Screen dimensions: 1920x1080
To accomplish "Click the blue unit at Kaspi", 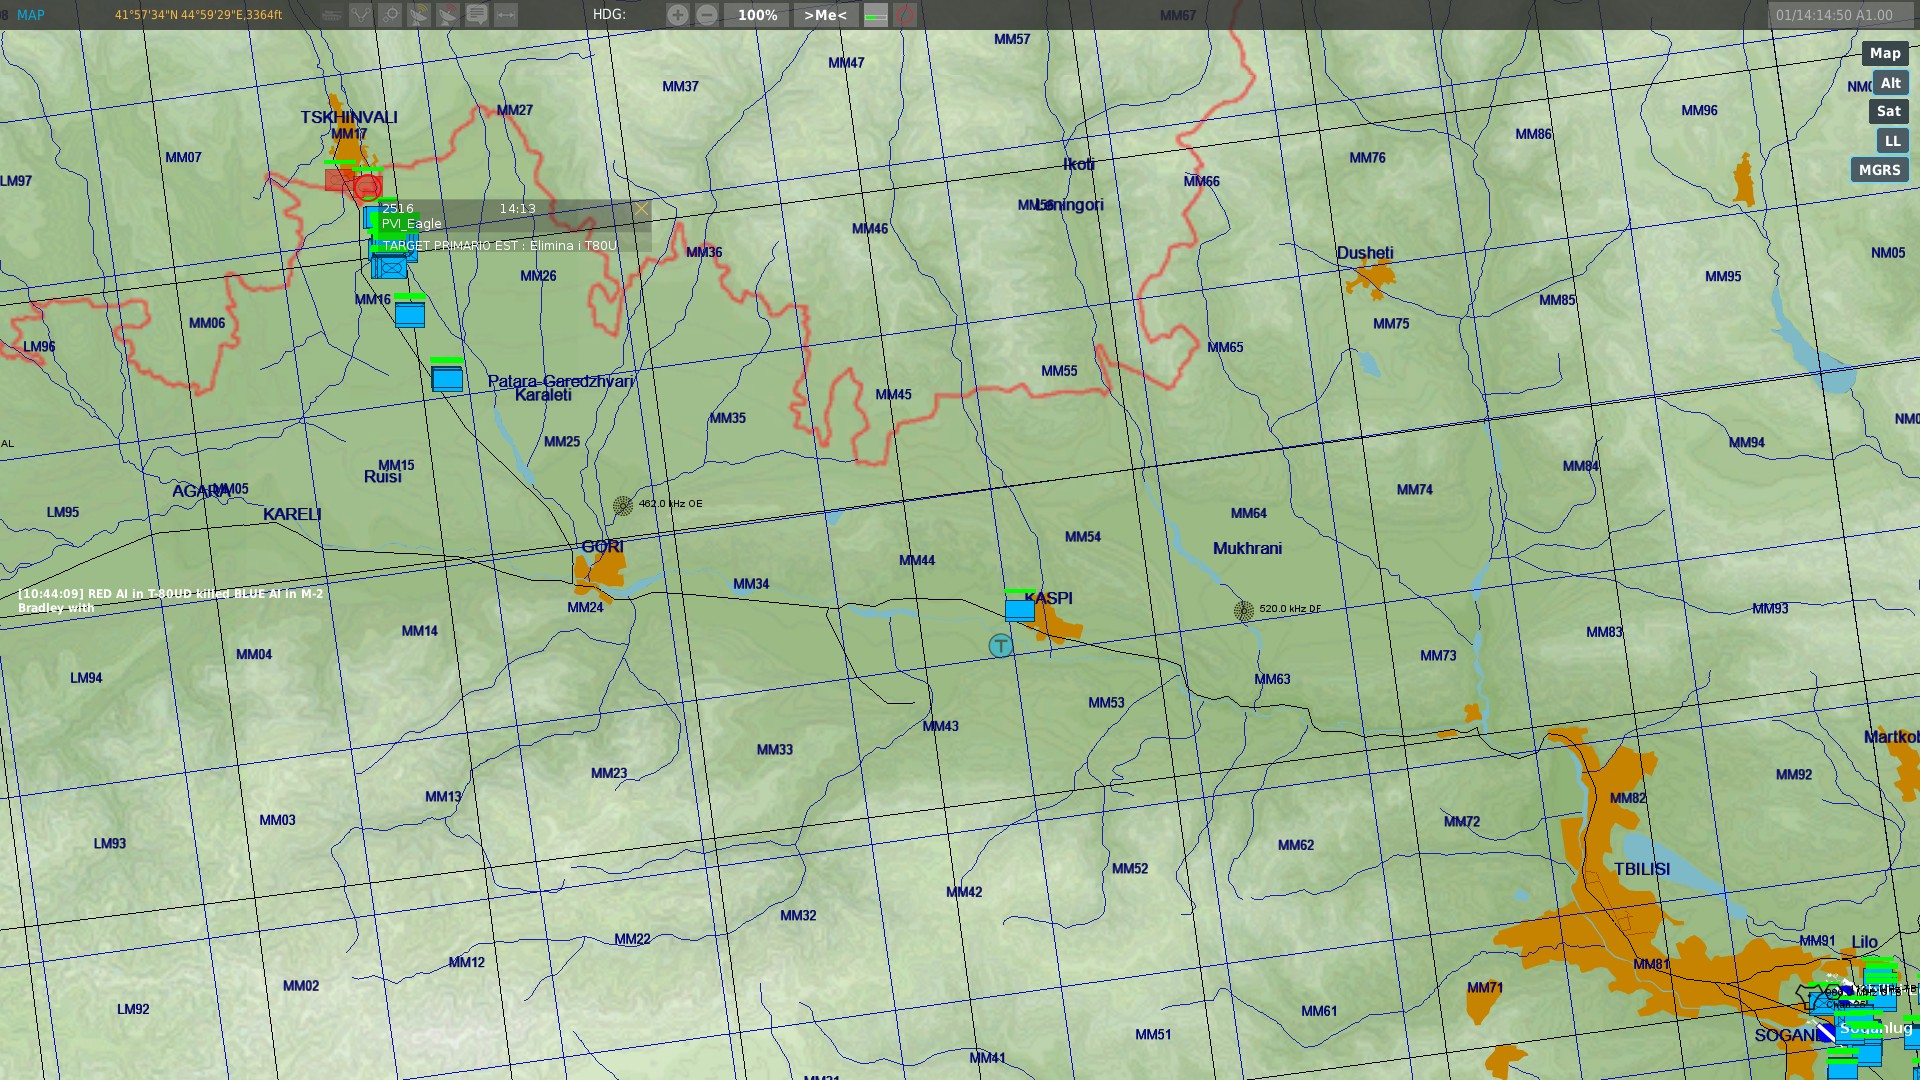I will pos(1020,609).
